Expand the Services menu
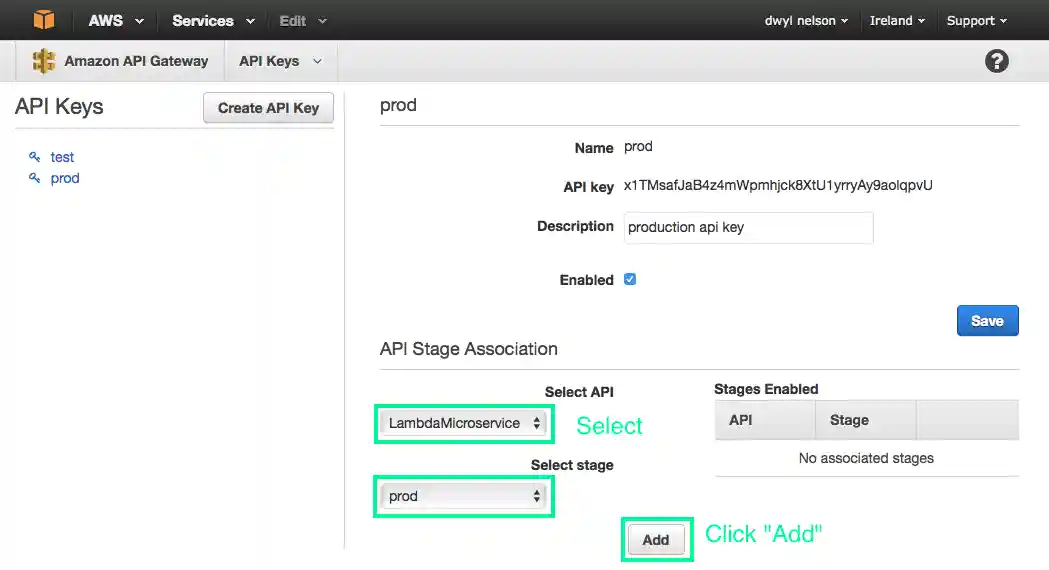Viewport: 1049px width, 570px height. pos(213,21)
